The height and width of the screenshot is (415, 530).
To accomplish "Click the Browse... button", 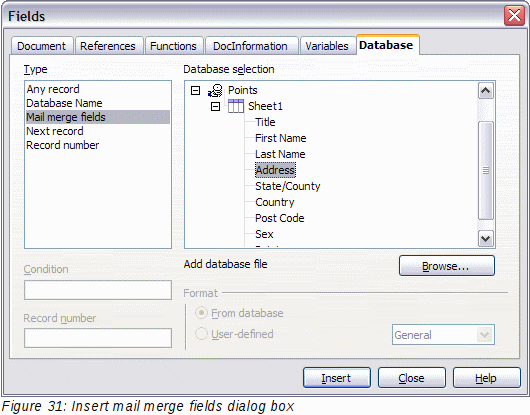I will coord(447,266).
